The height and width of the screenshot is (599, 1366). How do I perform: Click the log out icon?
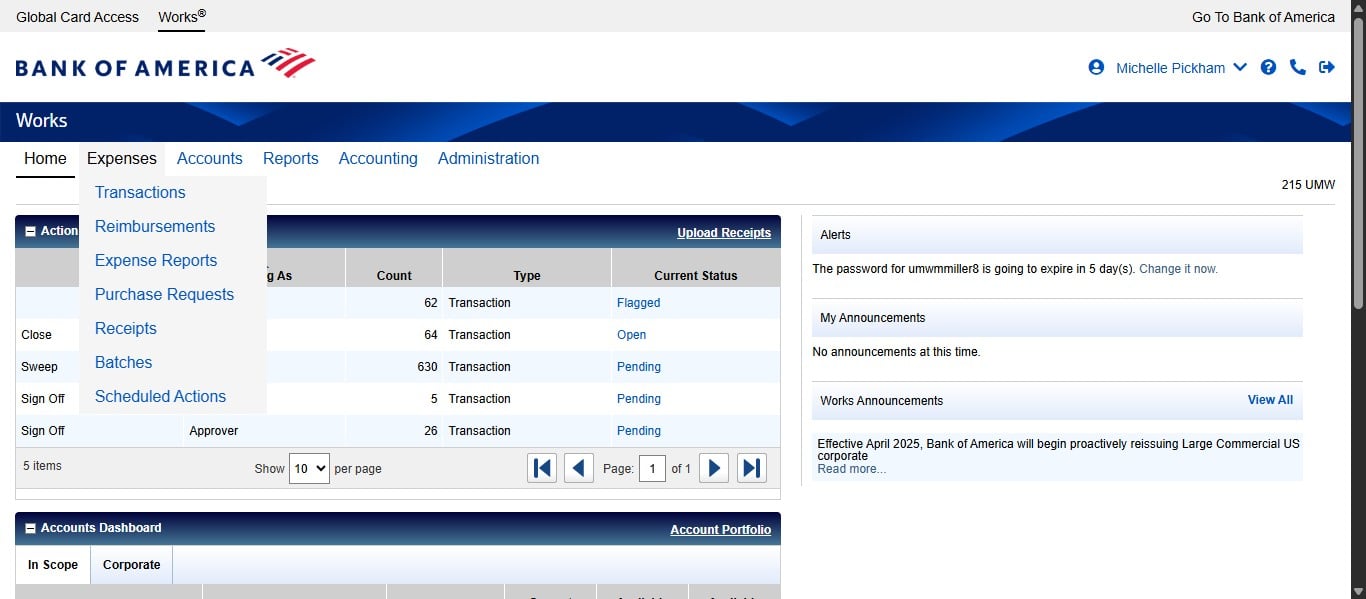1327,67
